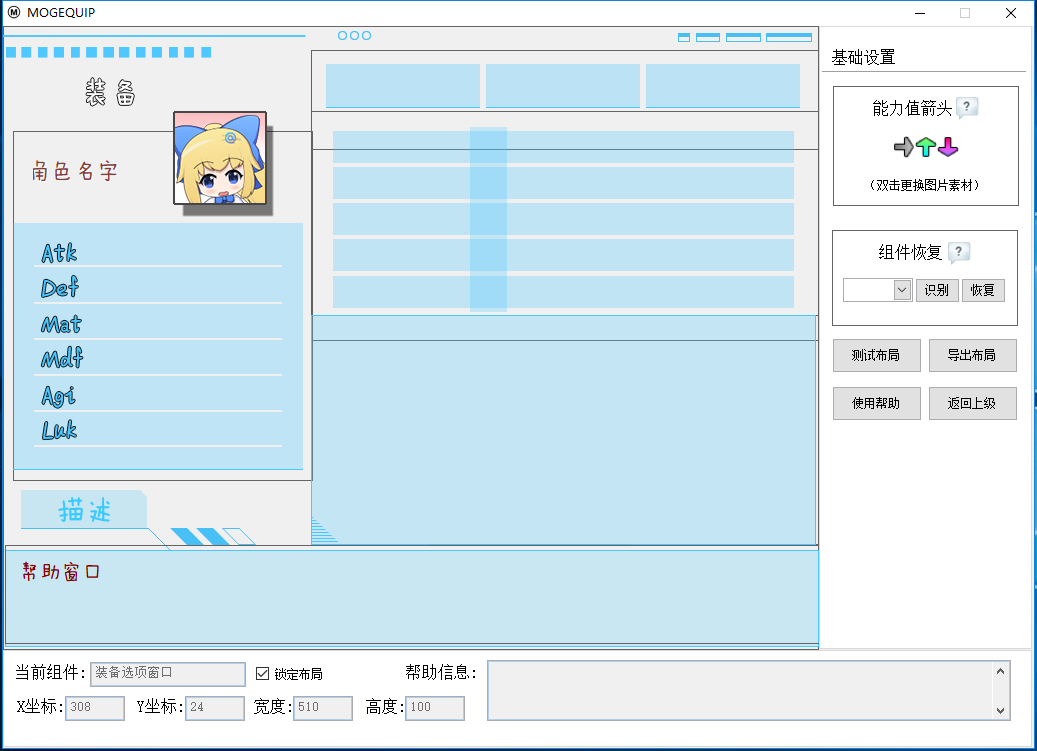Select the green up arrow image

tap(926, 147)
